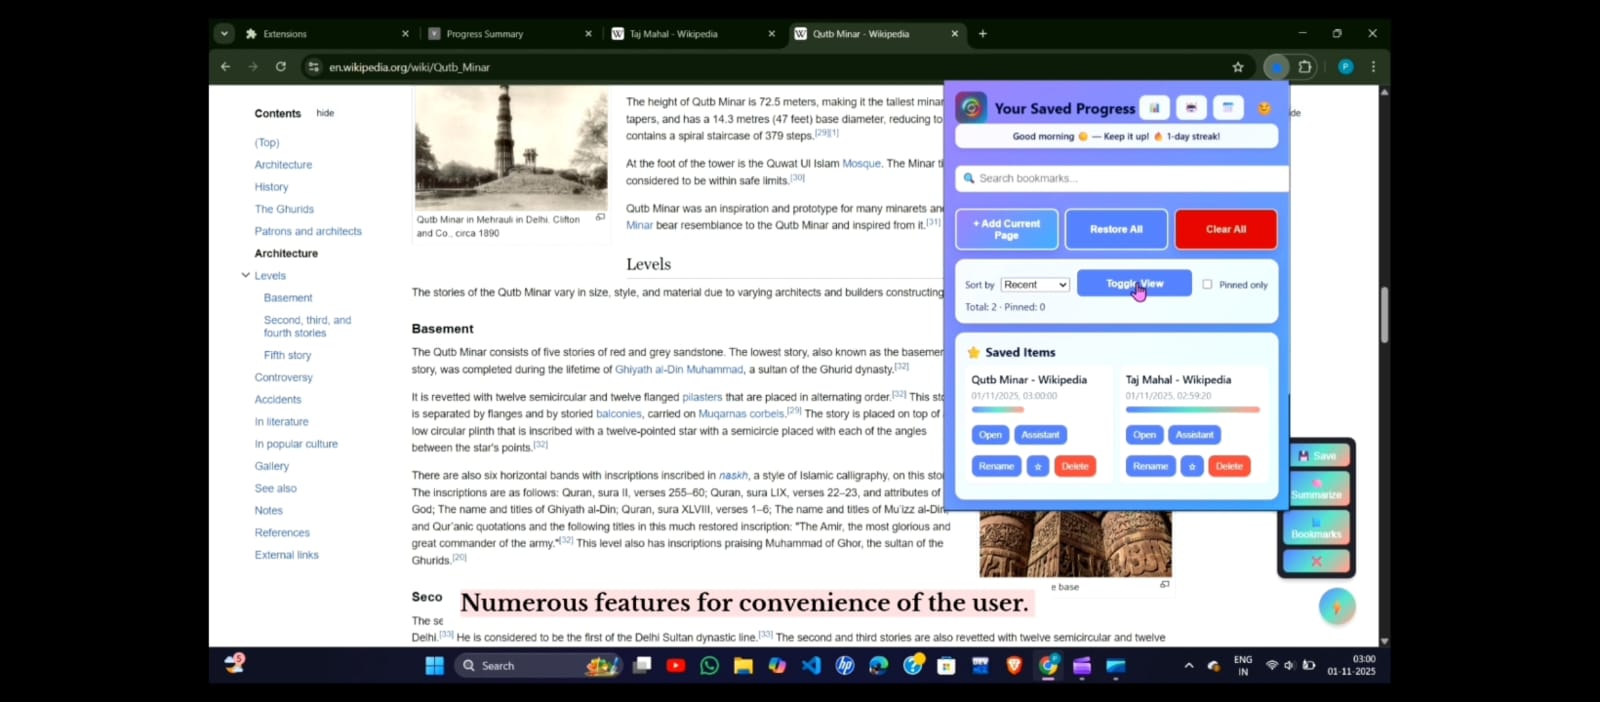Go back with the browser back arrow
Viewport: 1600px width, 702px height.
(225, 67)
